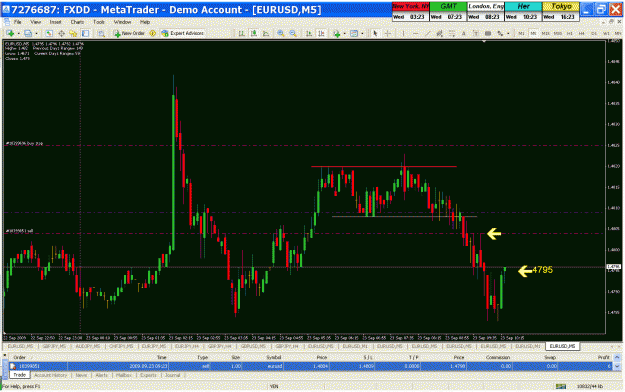Toggle the M5 timeframe button
625x392 pixels.
[x=533, y=33]
